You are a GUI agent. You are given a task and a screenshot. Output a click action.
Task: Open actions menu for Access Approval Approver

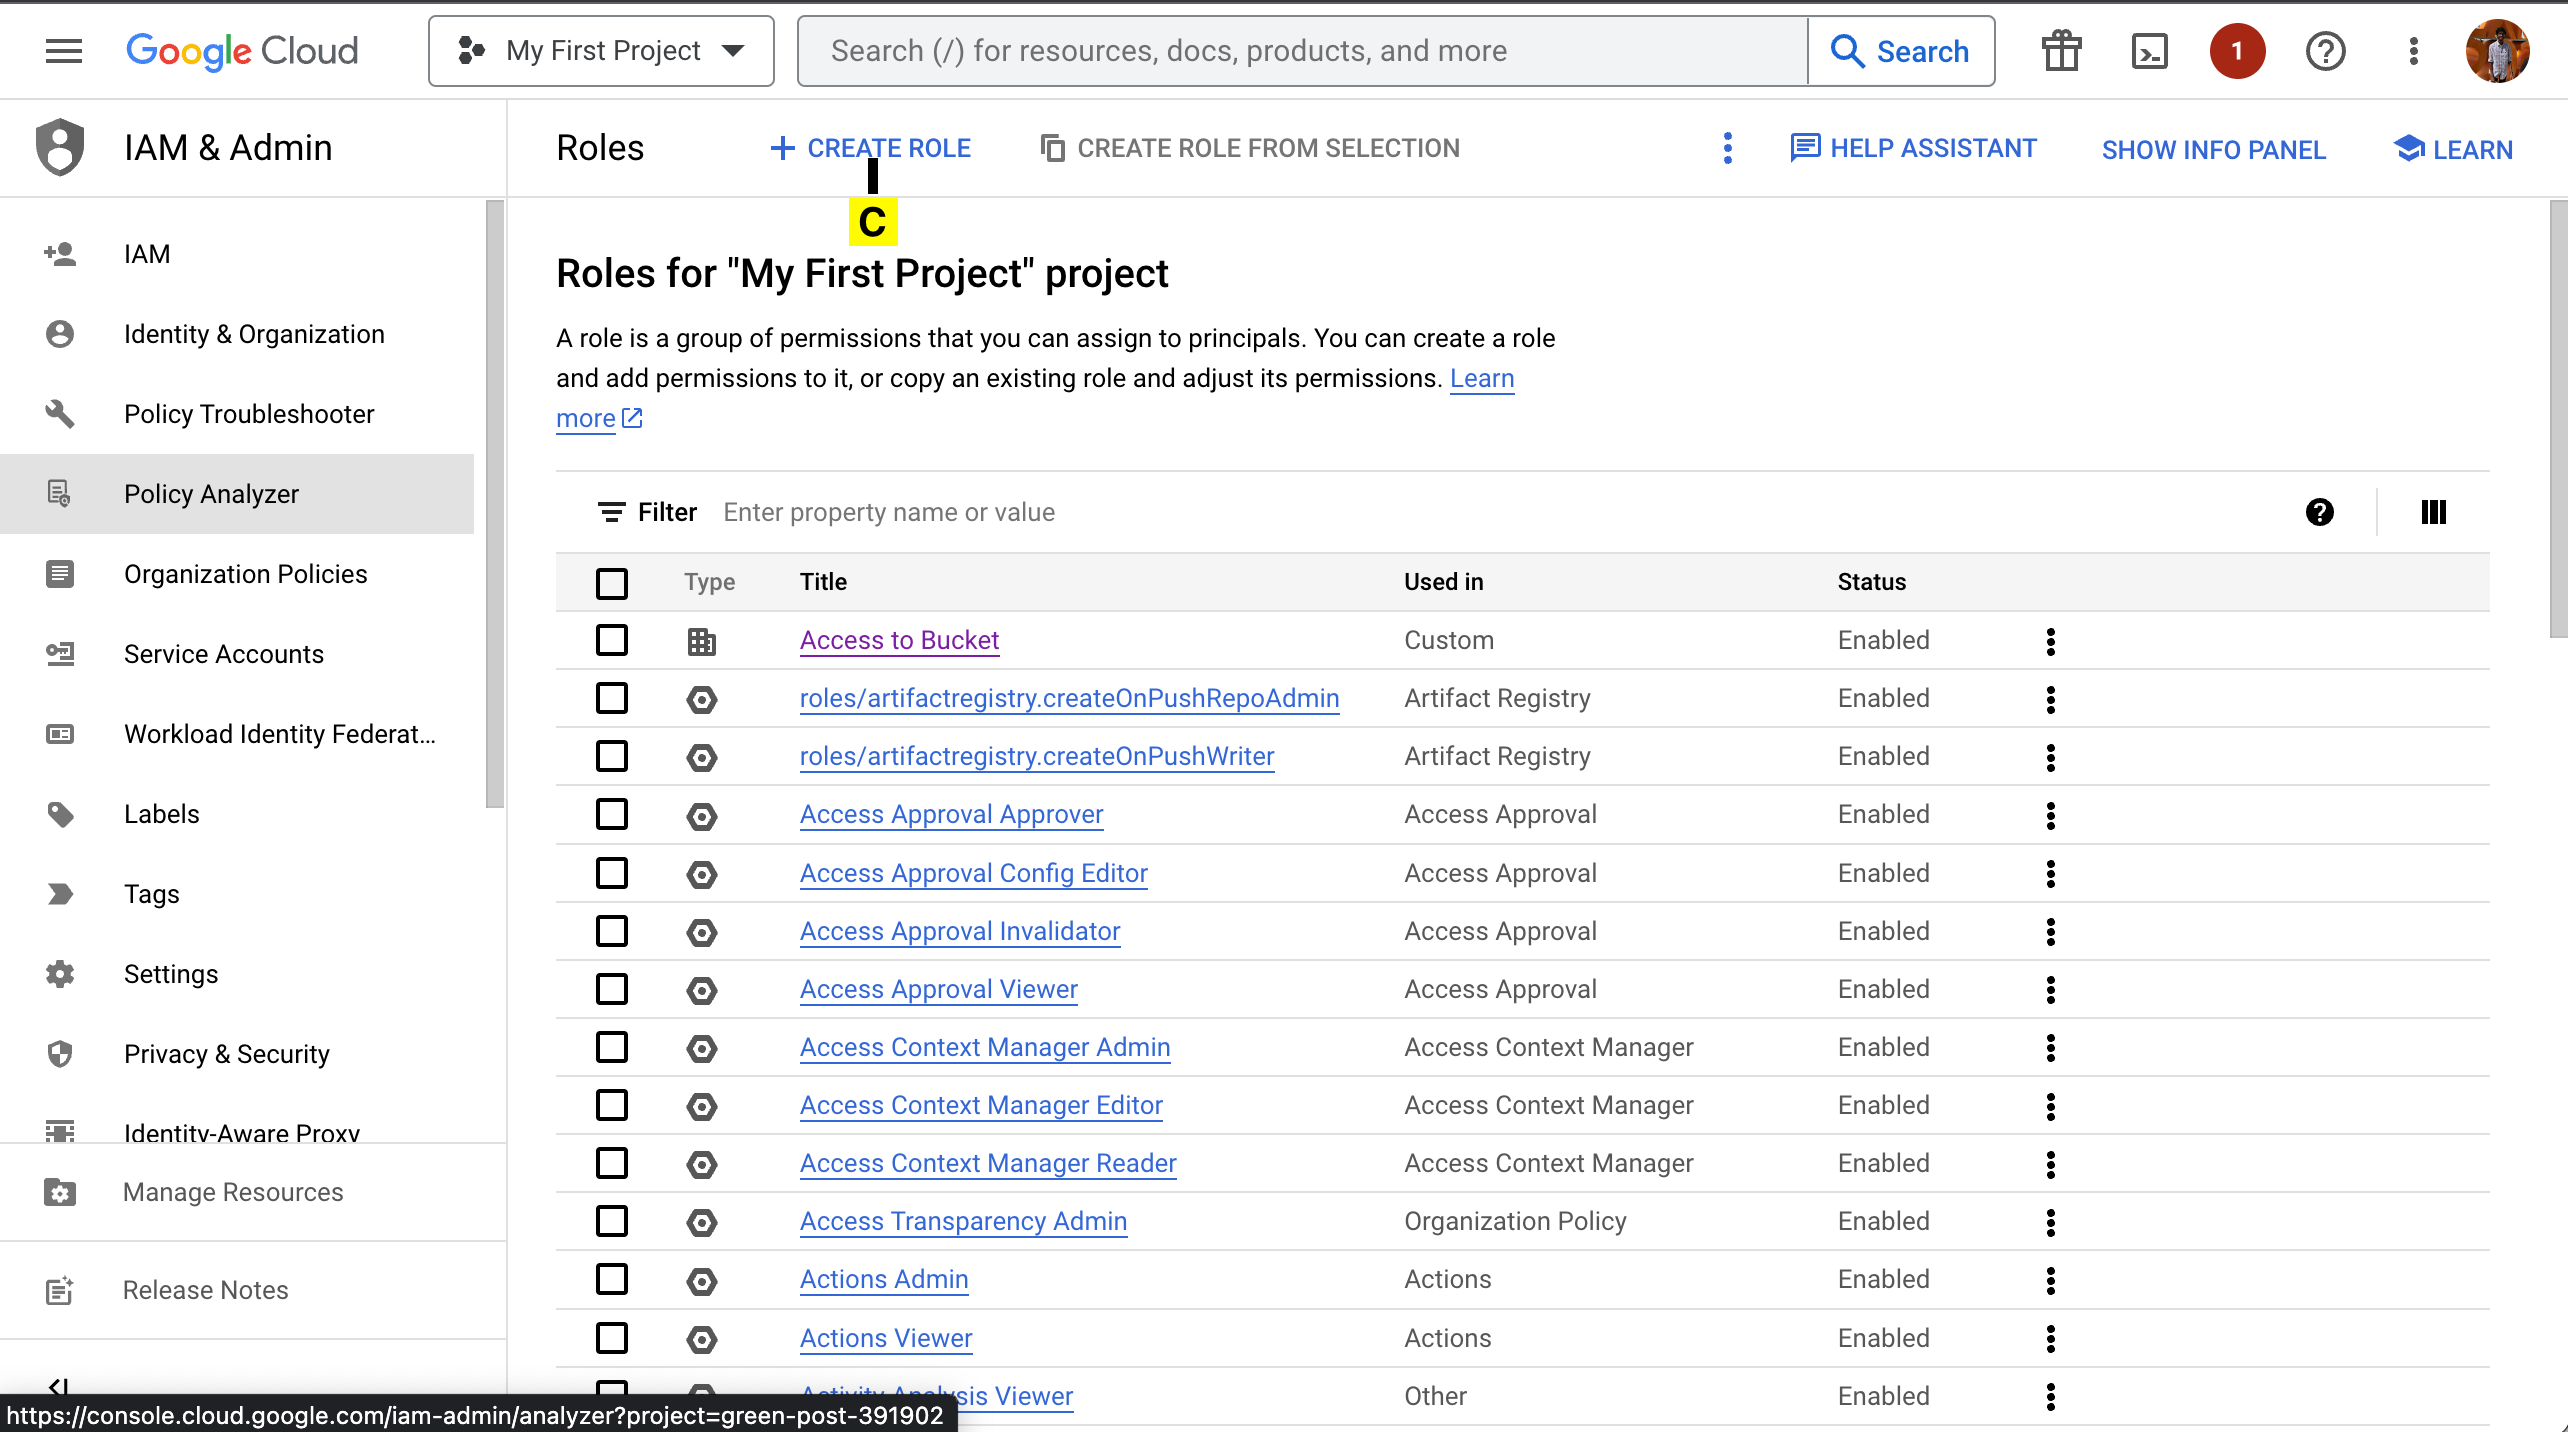pos(2050,815)
